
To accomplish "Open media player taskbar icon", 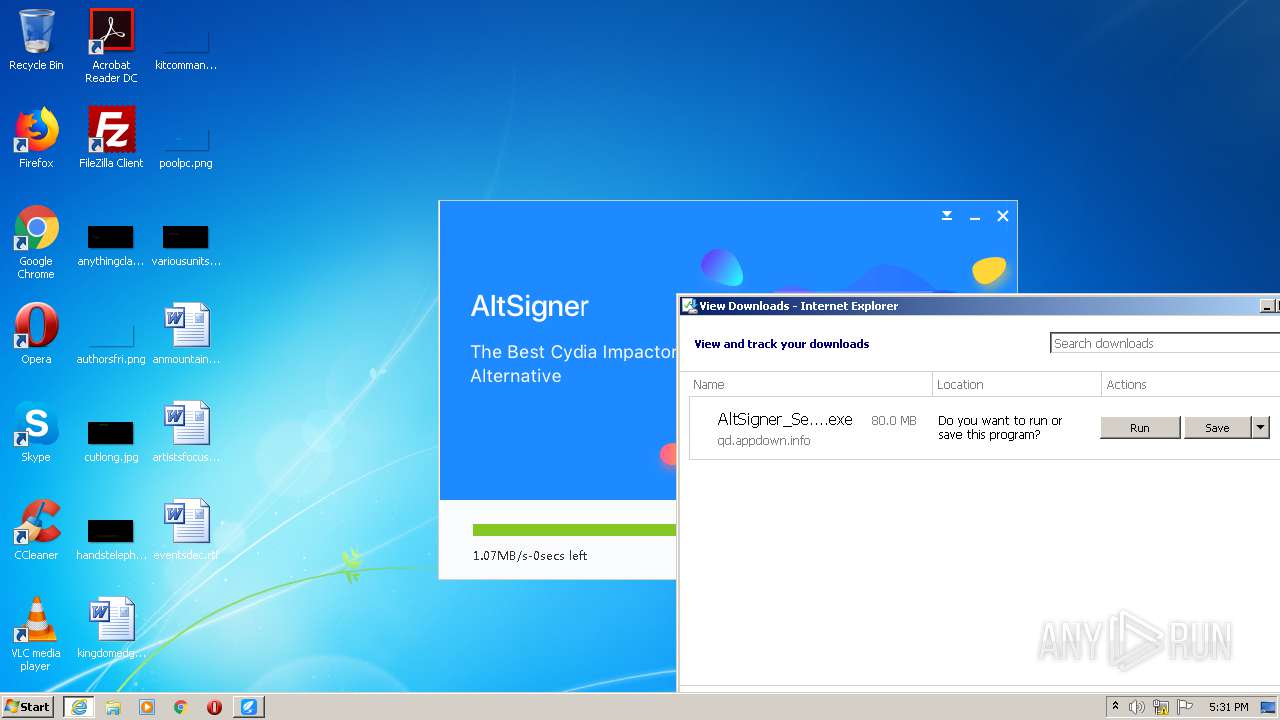I will coord(147,707).
